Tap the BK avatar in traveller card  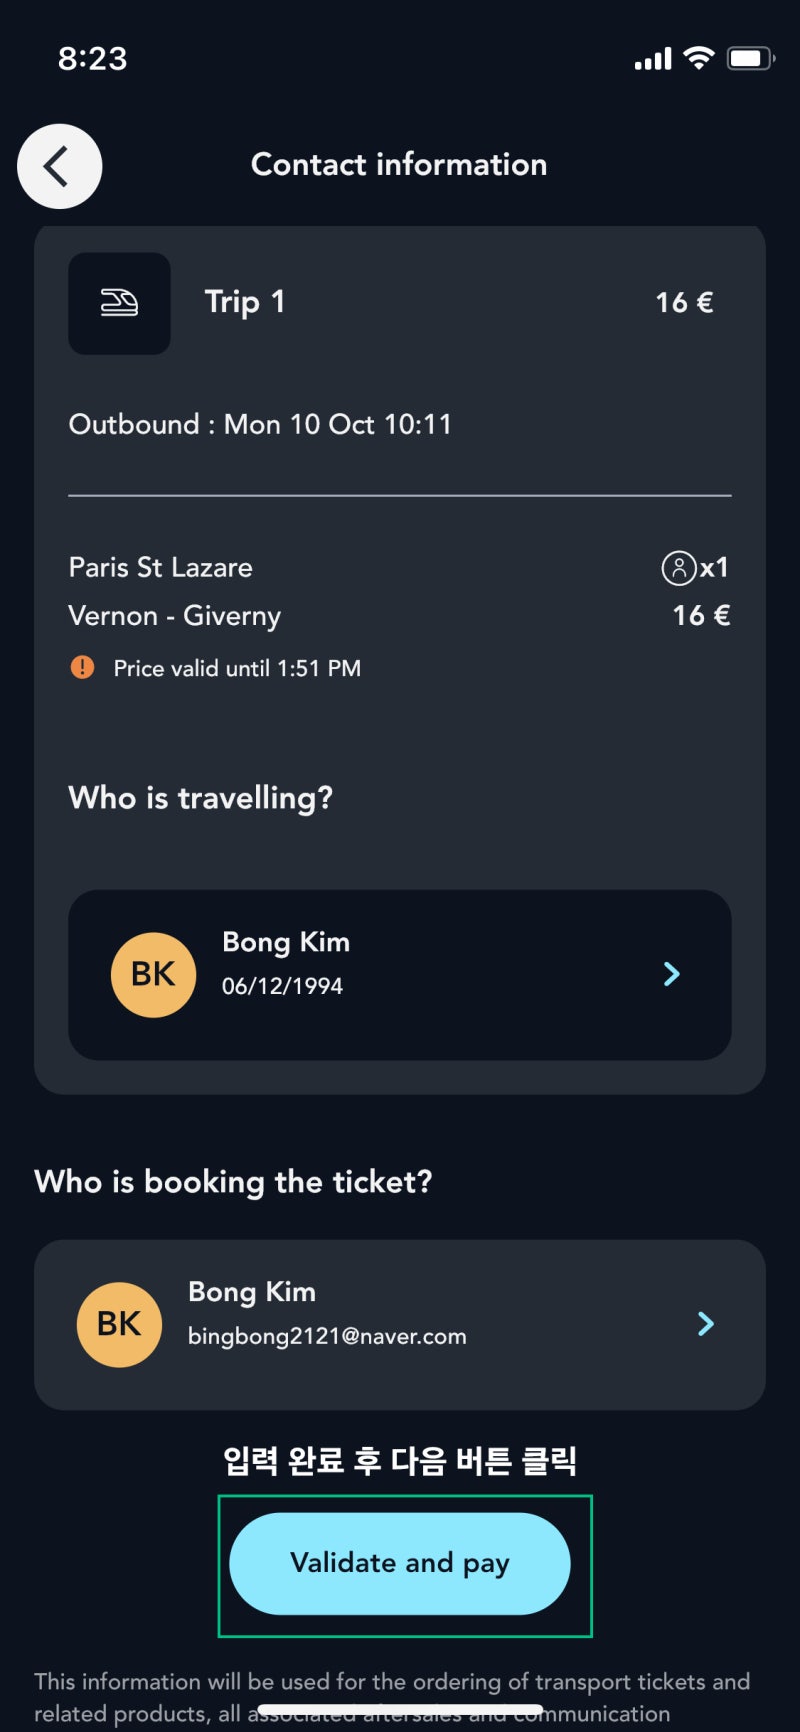coord(153,974)
